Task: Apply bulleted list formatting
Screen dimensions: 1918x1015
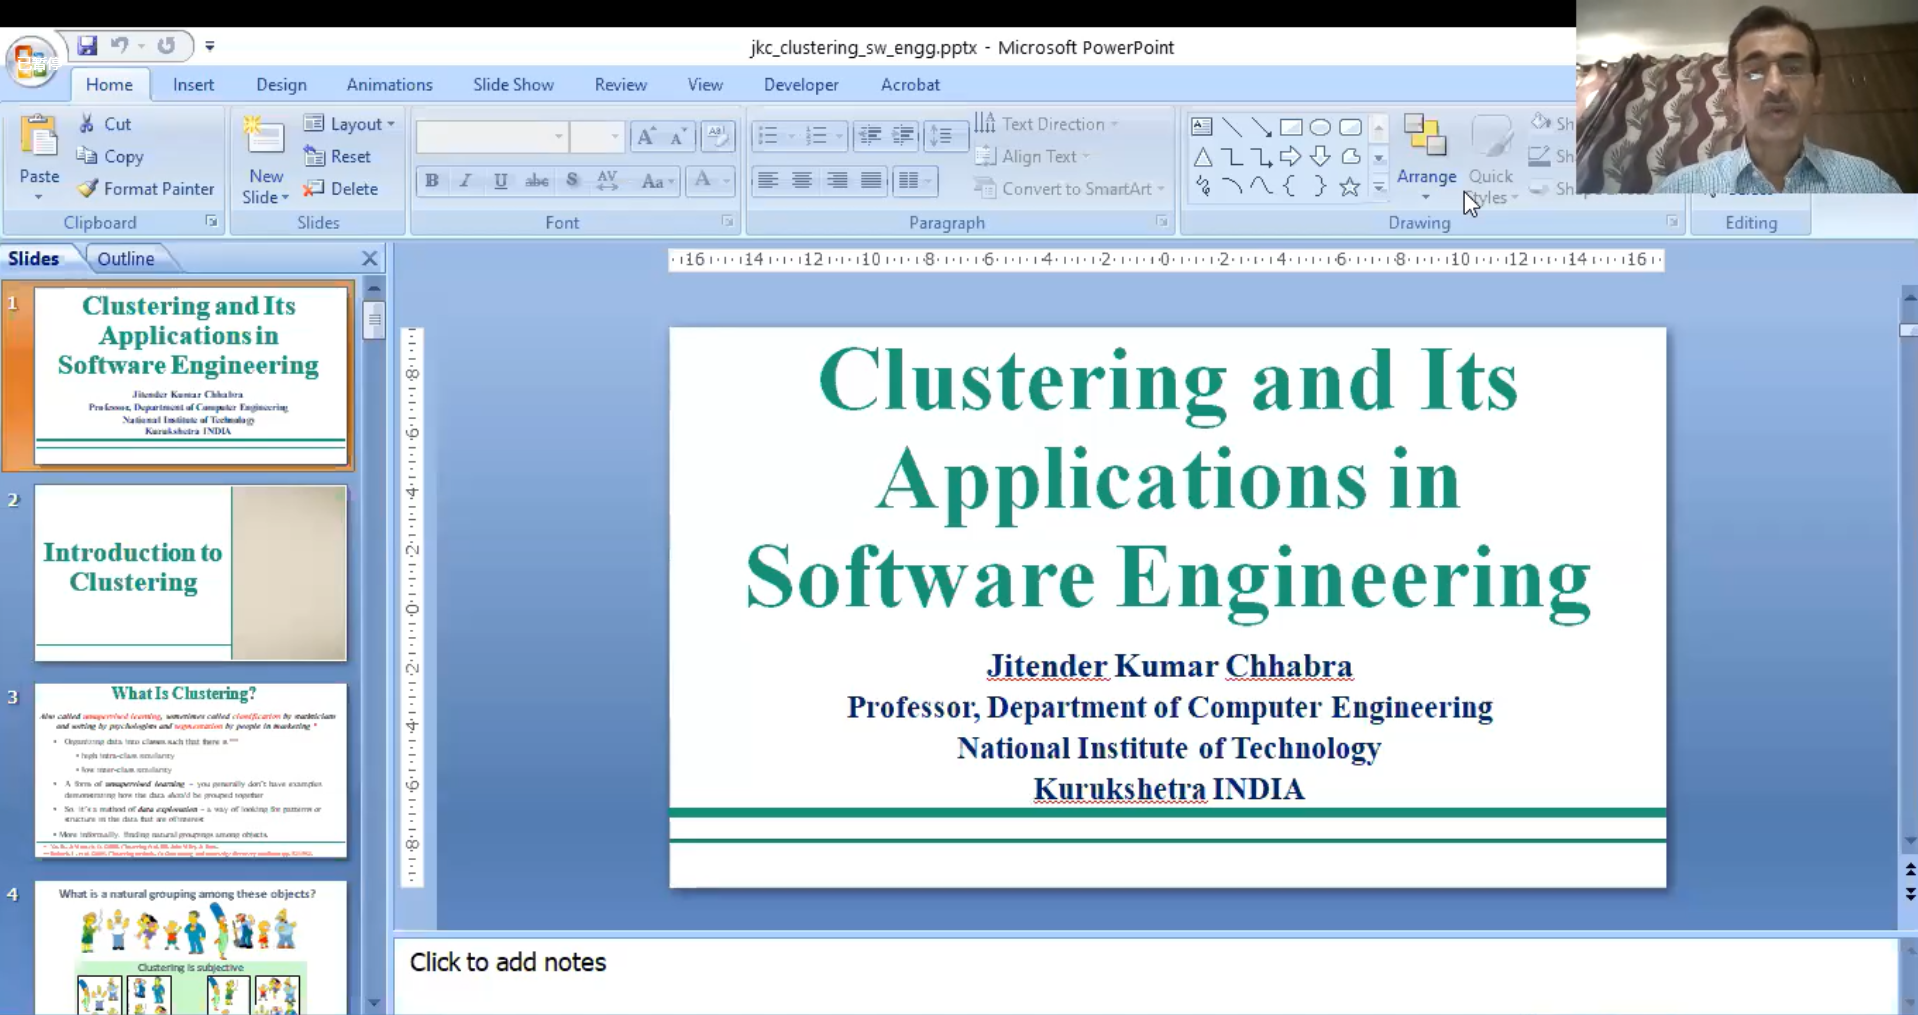Action: tap(768, 136)
